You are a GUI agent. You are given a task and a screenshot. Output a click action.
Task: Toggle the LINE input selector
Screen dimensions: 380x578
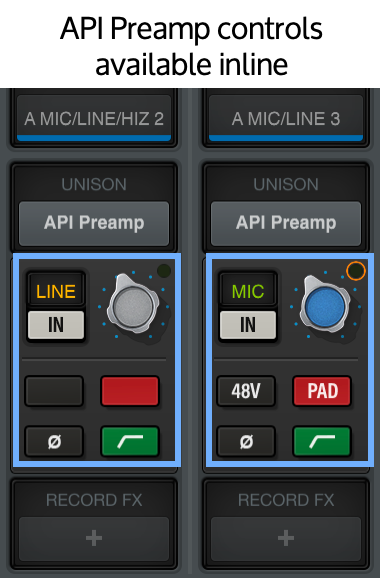(56, 291)
